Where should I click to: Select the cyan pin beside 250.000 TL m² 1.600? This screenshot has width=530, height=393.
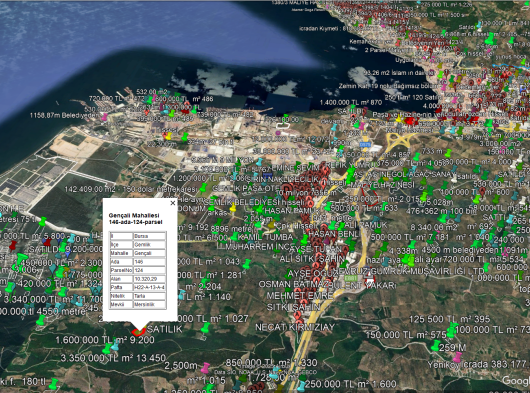(x=302, y=386)
